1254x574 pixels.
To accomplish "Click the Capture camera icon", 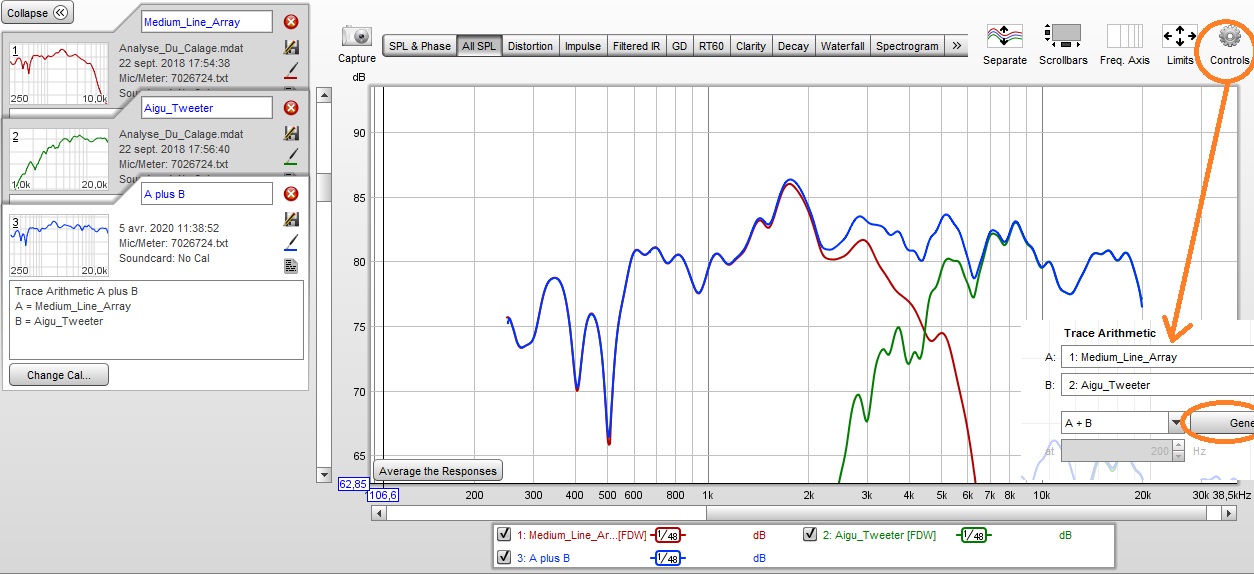I will pos(357,36).
